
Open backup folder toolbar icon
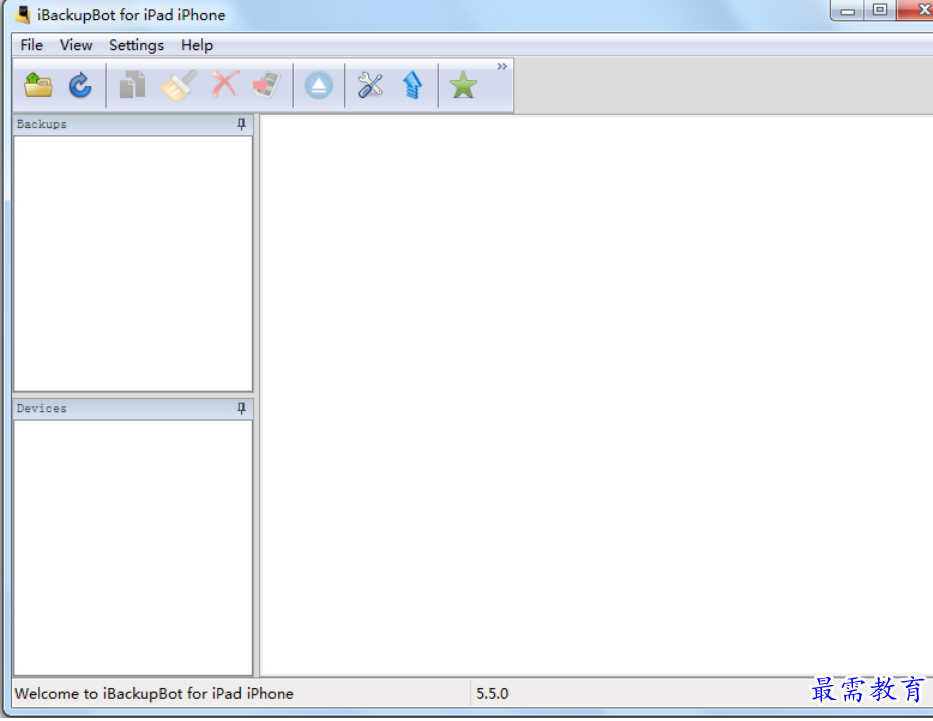[38, 85]
